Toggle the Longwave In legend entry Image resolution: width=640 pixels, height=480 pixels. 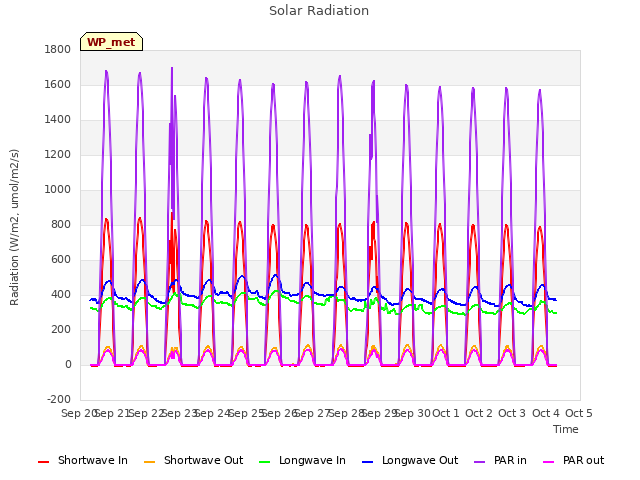(x=302, y=460)
